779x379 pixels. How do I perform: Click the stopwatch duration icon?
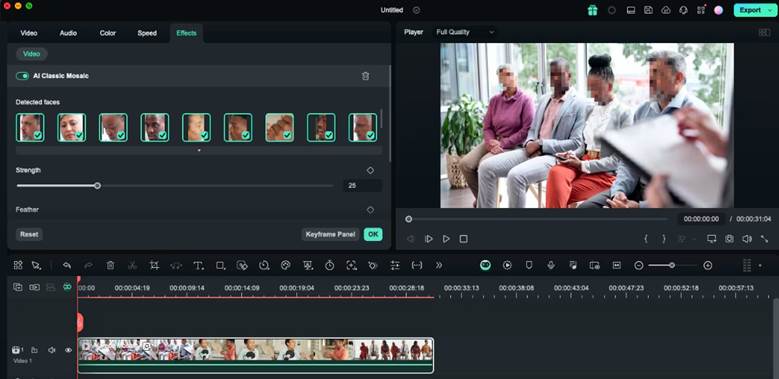329,265
